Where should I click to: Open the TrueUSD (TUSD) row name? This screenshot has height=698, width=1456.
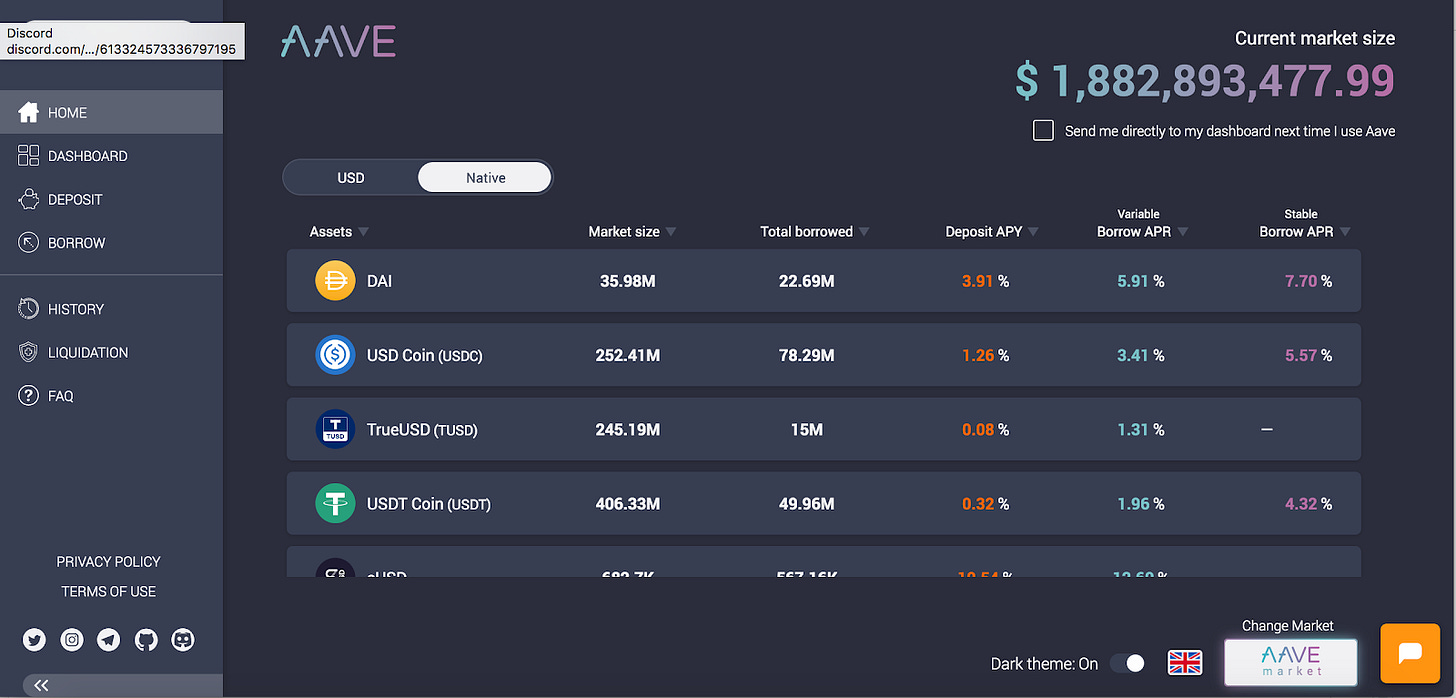tap(422, 429)
